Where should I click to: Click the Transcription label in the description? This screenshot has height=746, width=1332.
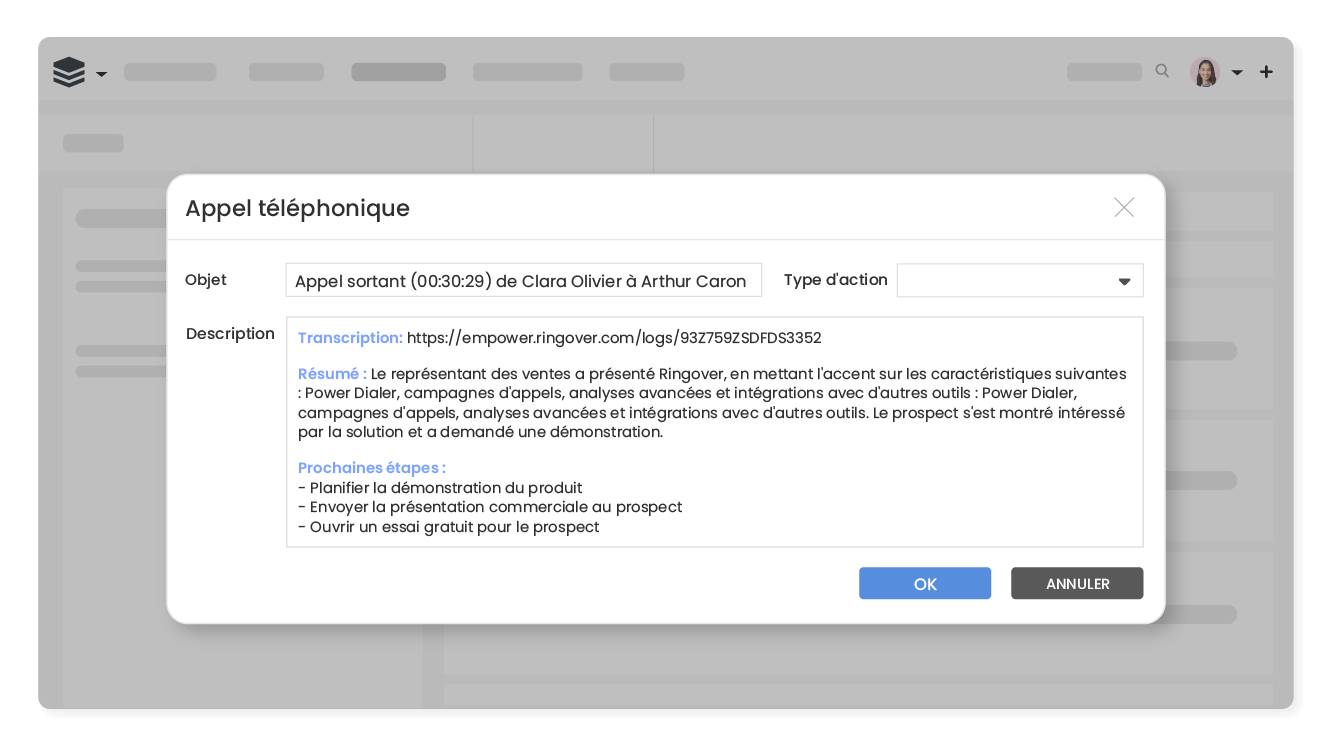349,338
